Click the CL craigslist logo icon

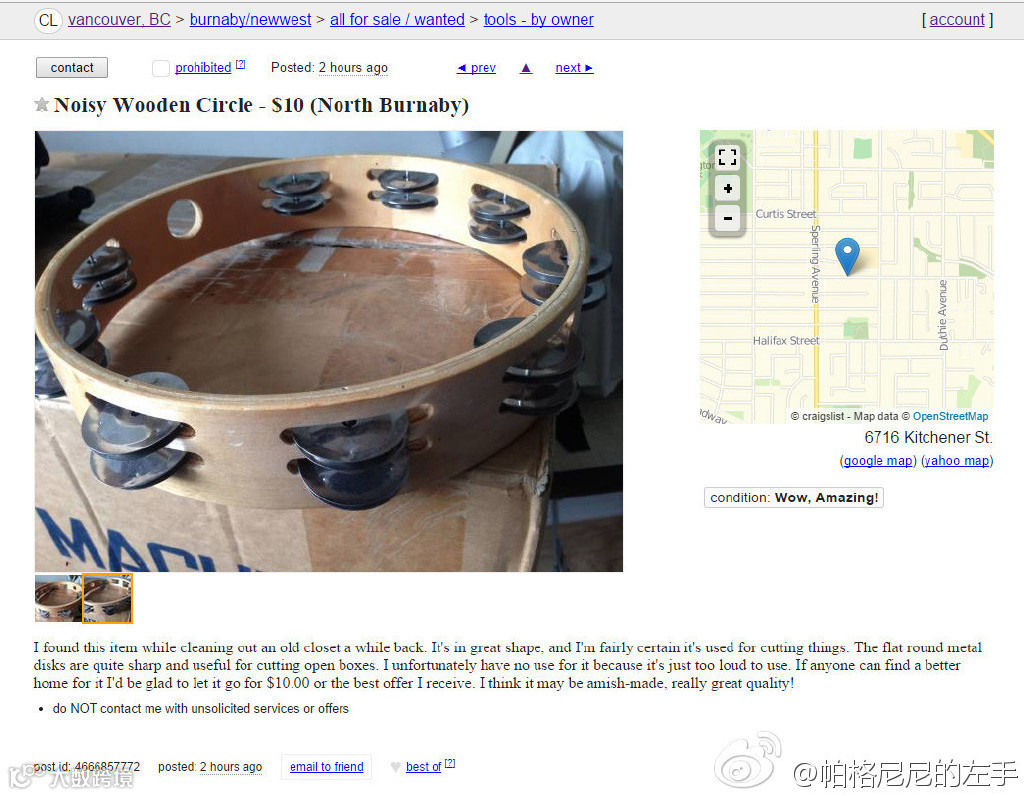click(x=48, y=20)
